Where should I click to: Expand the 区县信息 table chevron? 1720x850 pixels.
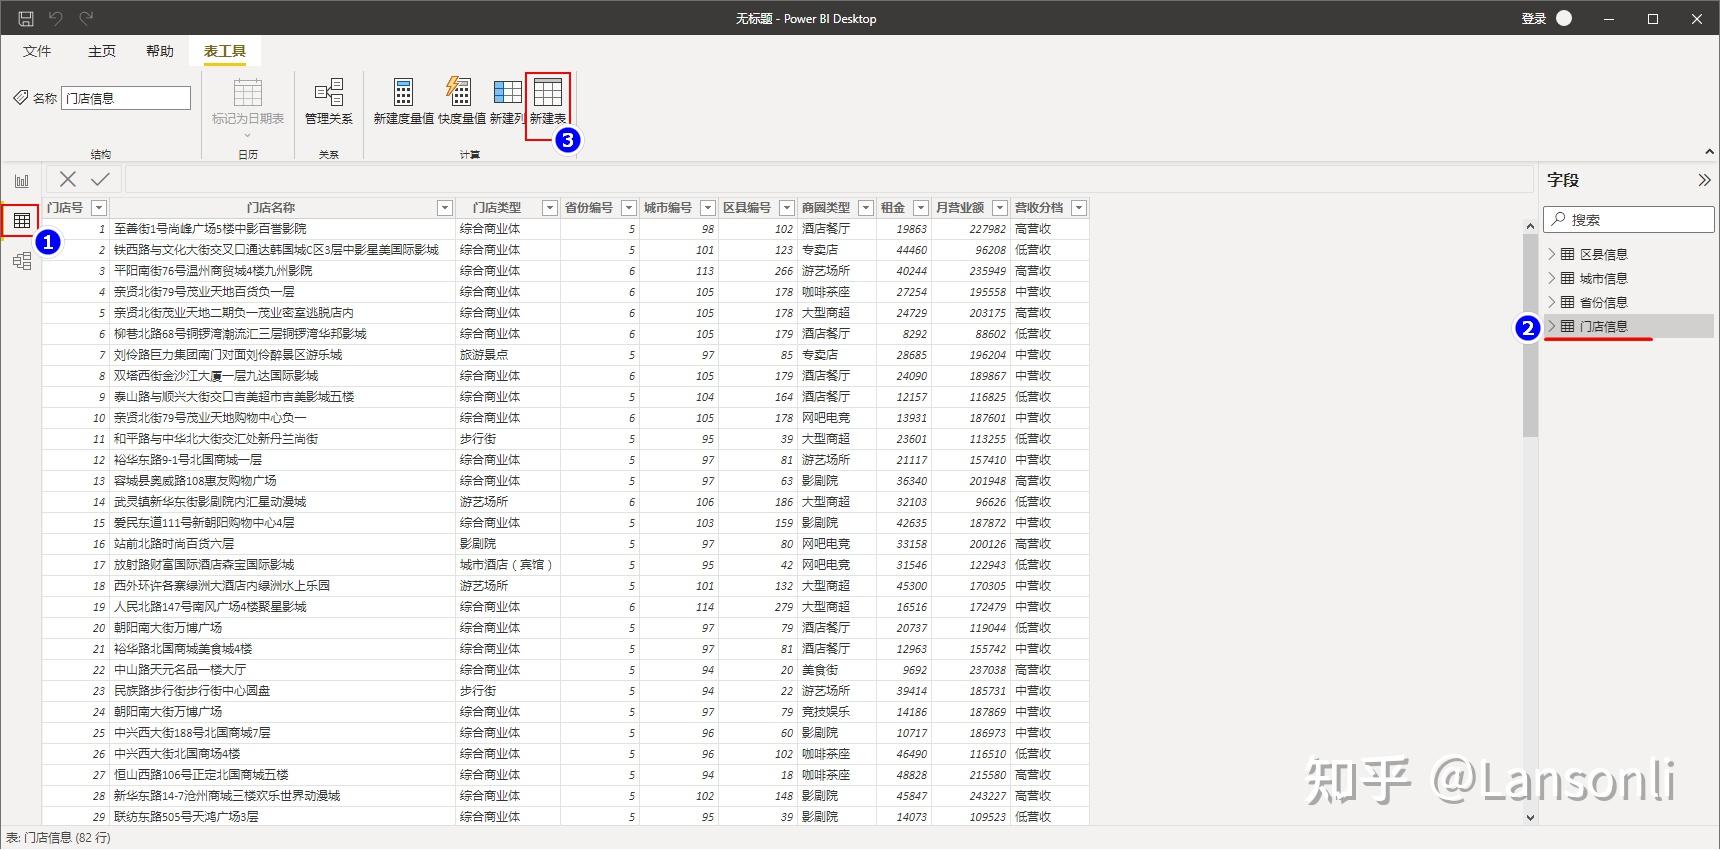(x=1551, y=254)
